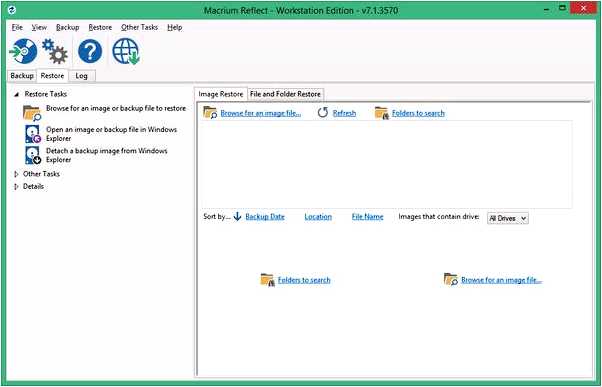Click the 'Images that contain drive:' label
Screen dimensions: 602x387
439,217
